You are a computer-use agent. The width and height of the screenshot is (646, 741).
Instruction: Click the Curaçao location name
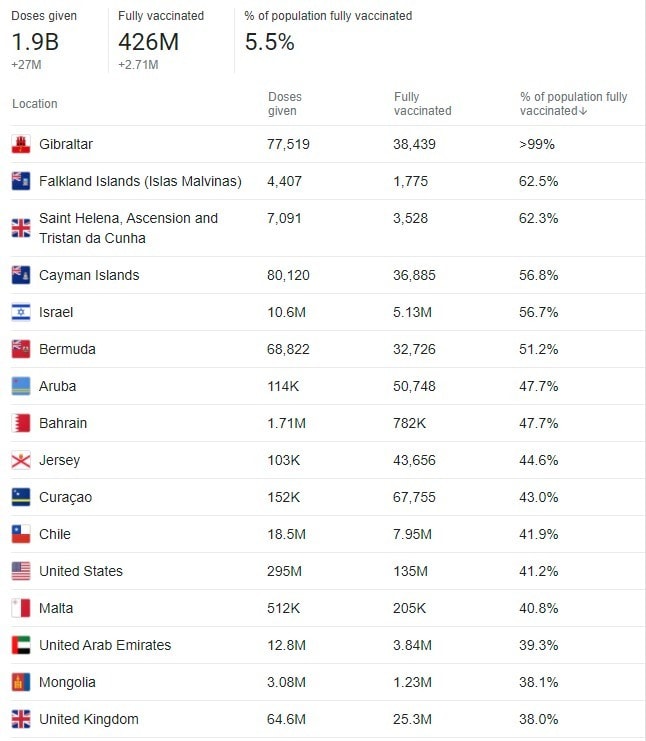66,497
